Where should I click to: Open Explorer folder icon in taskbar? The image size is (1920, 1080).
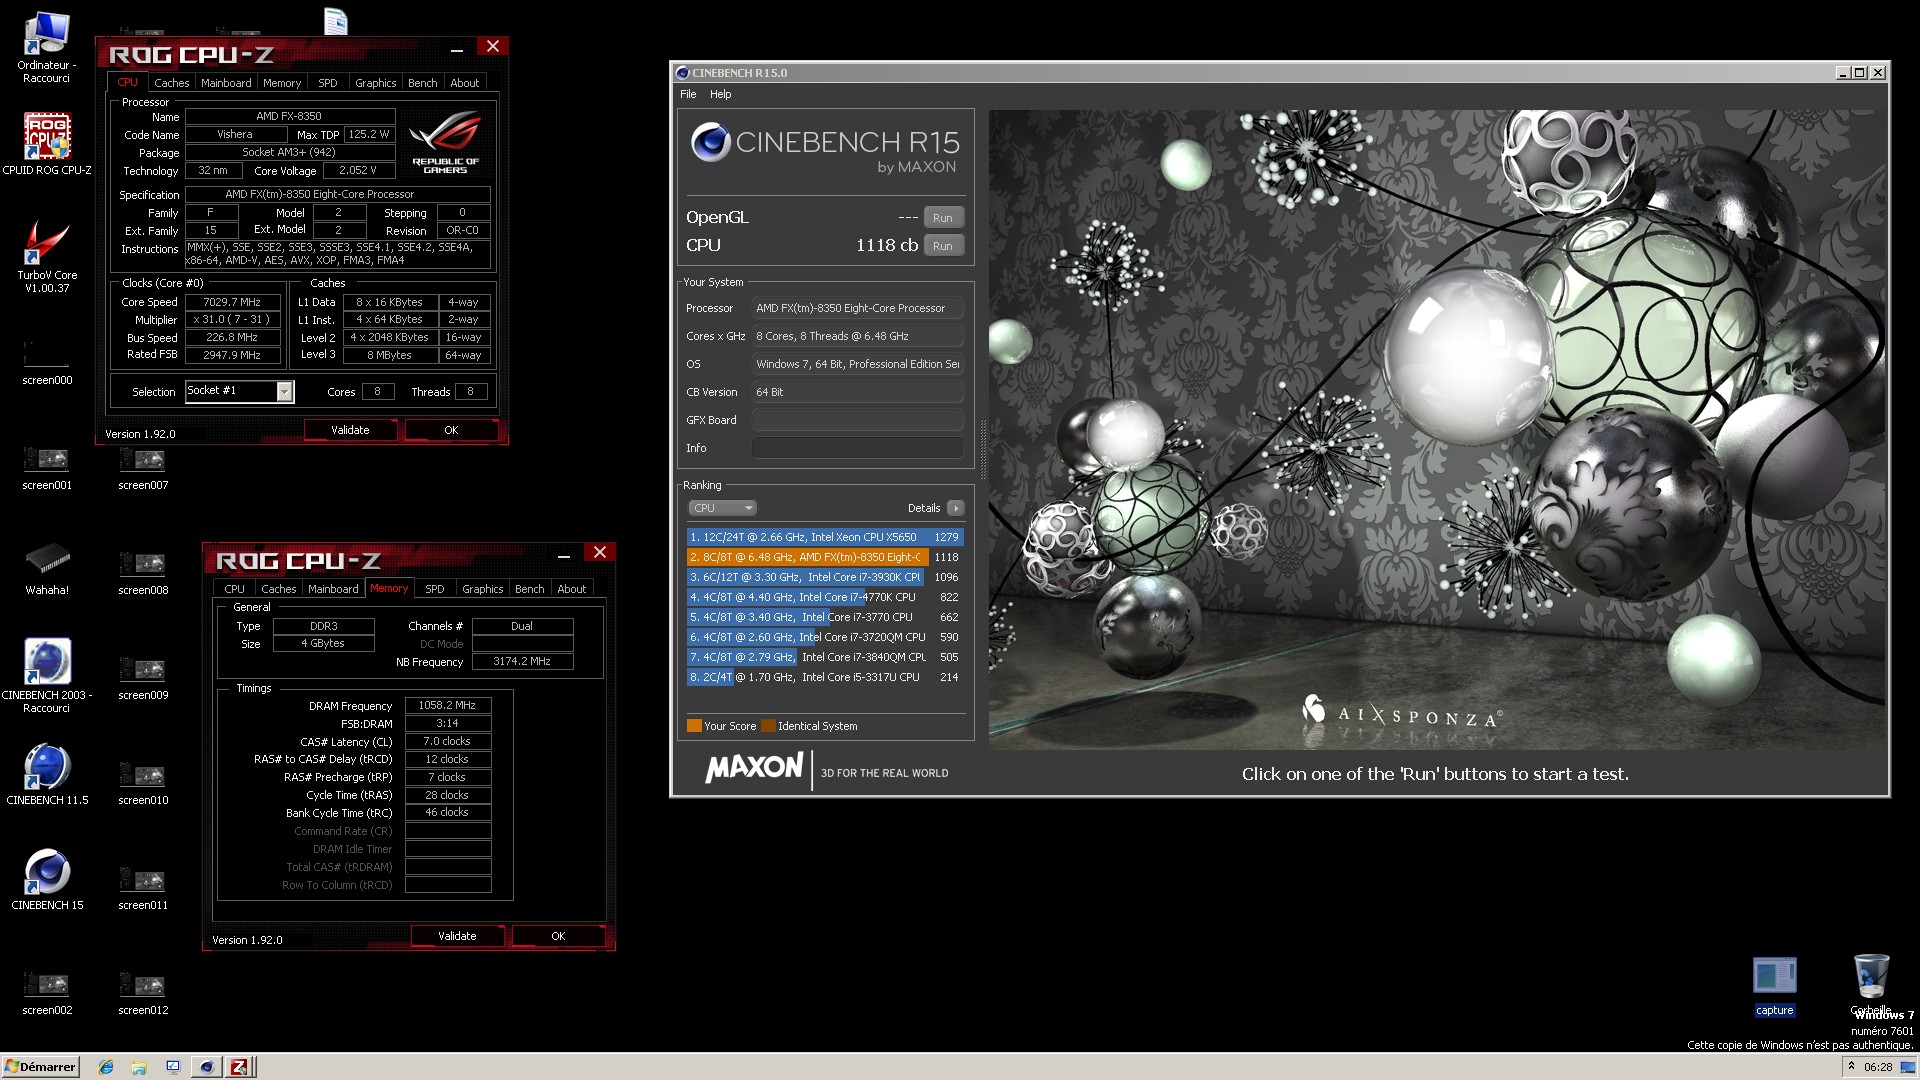pos(139,1067)
